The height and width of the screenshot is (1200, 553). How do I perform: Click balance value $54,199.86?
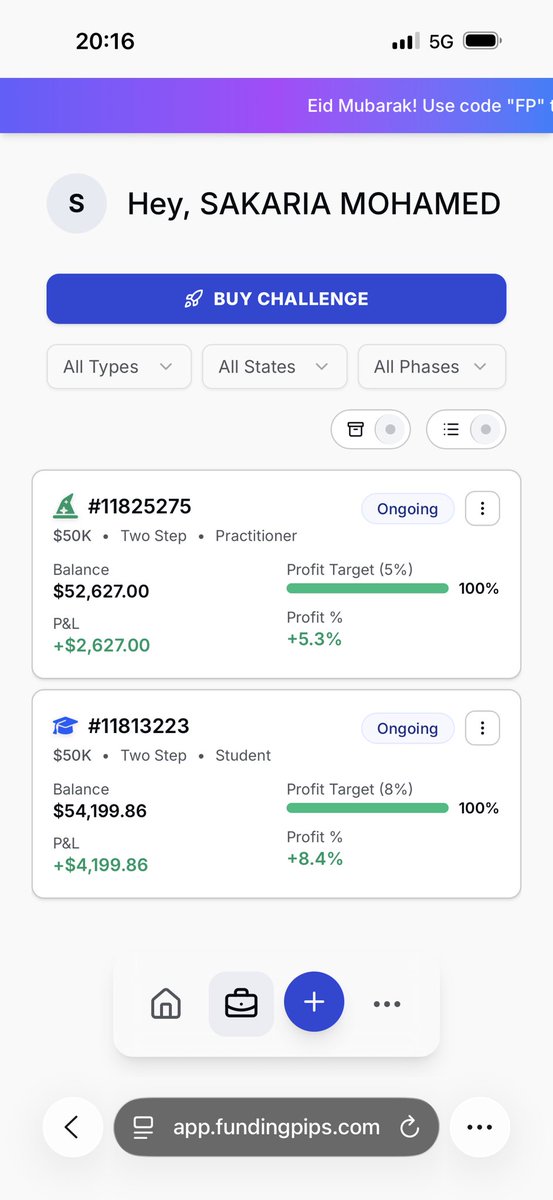pos(100,811)
